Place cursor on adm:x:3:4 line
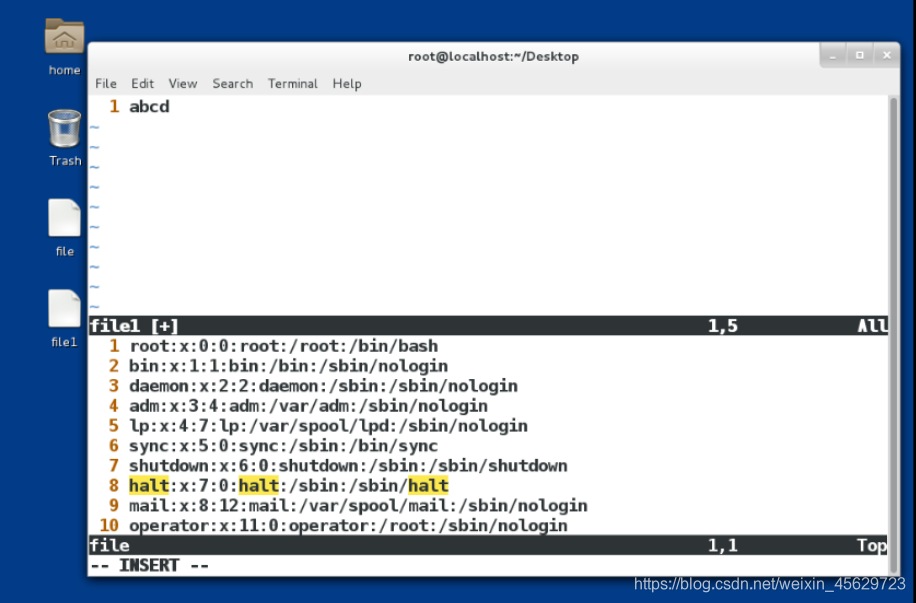The image size is (916, 603). 308,406
